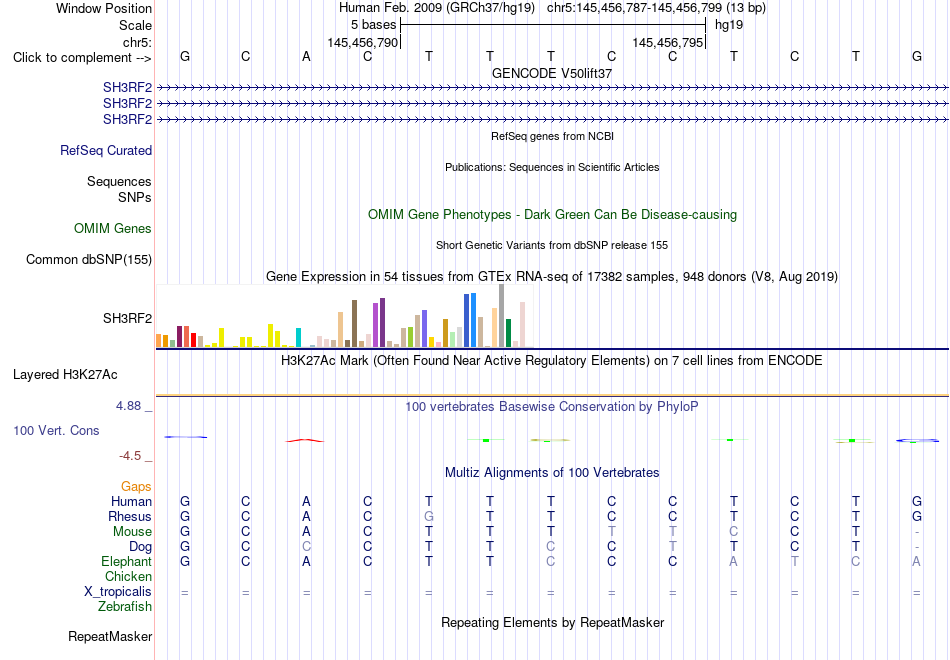Screen dimensions: 950x660
Task: Click the 145,456,790 coordinate label
Action: tap(363, 42)
